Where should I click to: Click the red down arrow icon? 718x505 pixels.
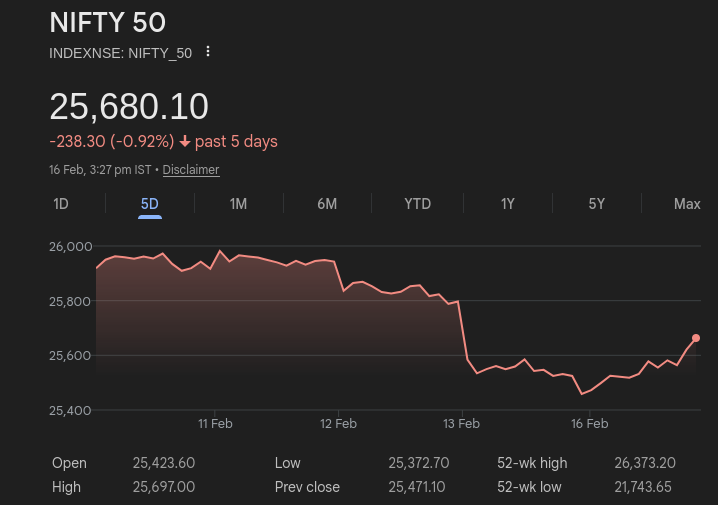[185, 142]
